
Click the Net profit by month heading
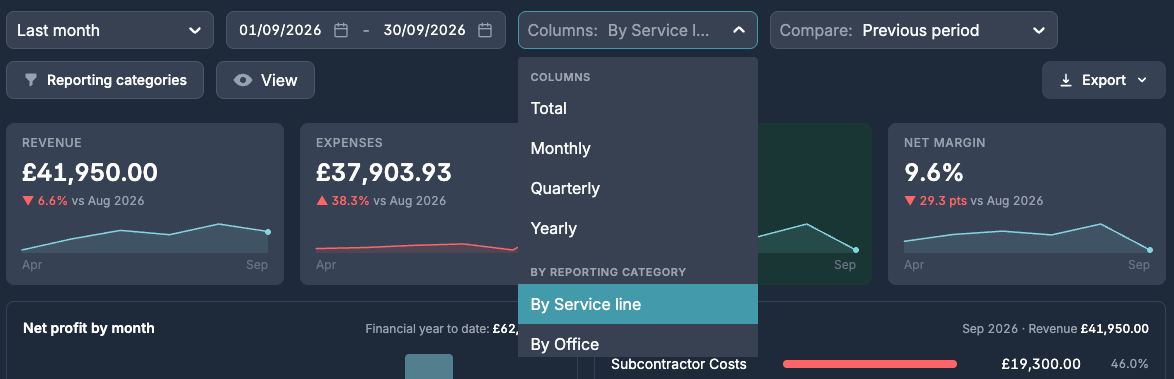coord(88,328)
